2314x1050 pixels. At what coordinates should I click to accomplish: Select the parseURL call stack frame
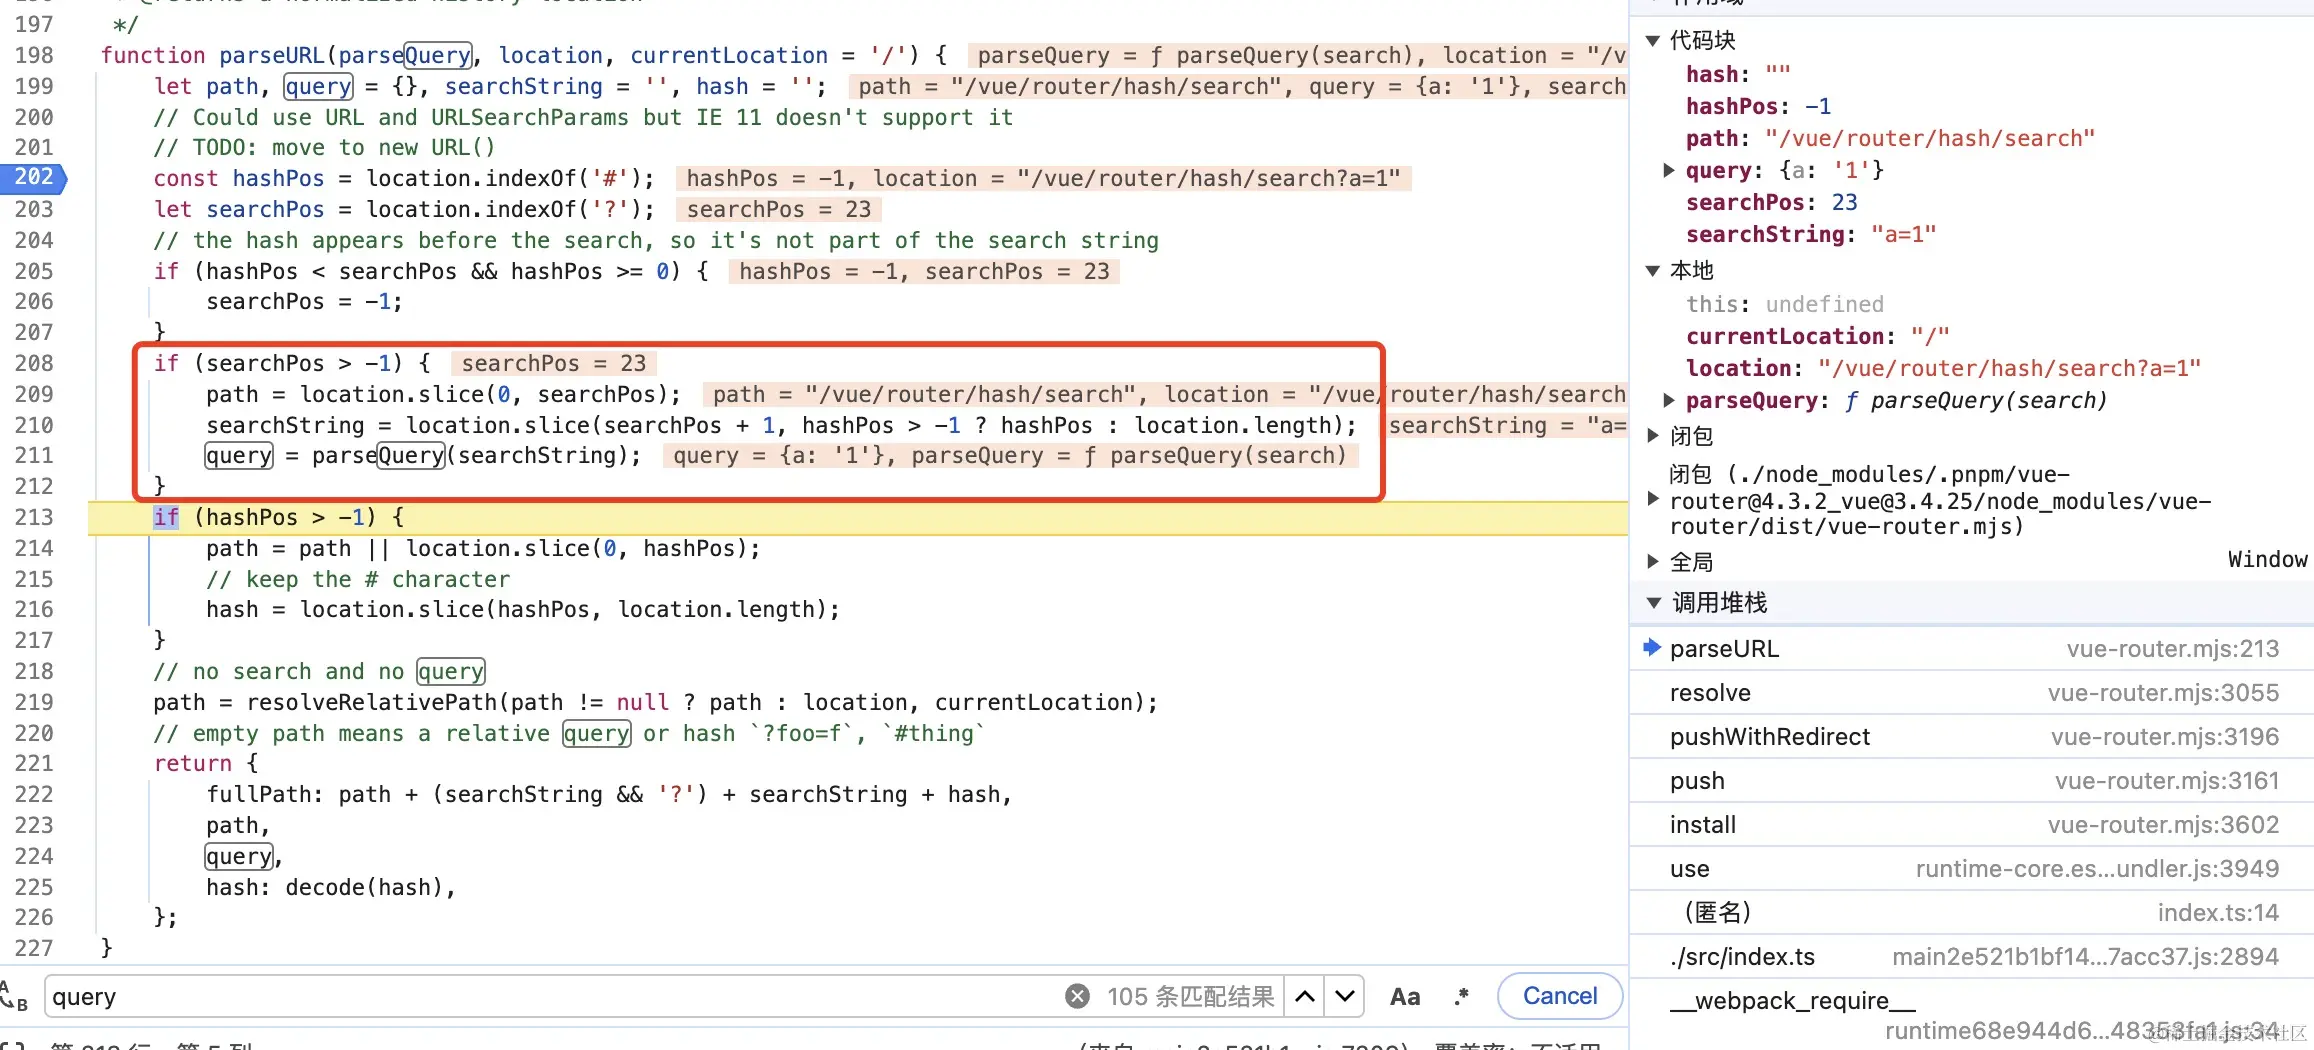1971,649
